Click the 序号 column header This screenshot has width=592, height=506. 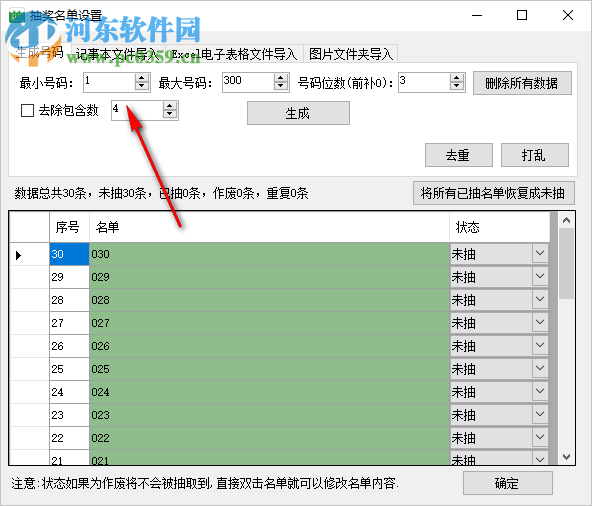tap(69, 227)
